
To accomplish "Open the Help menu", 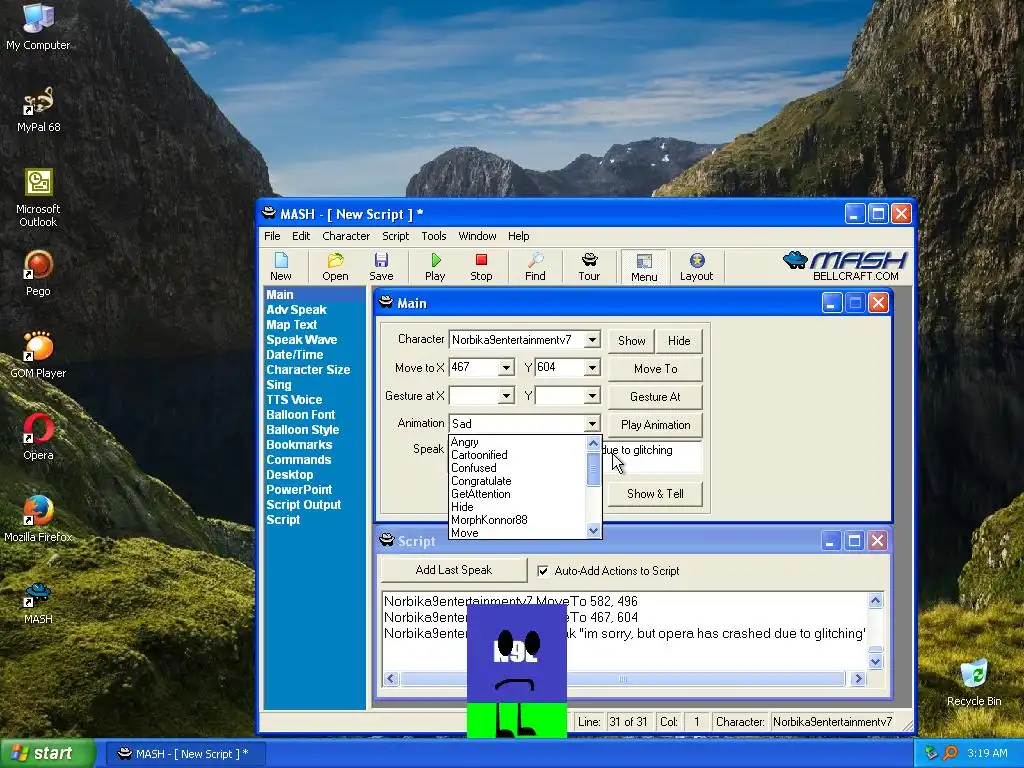I will click(519, 236).
